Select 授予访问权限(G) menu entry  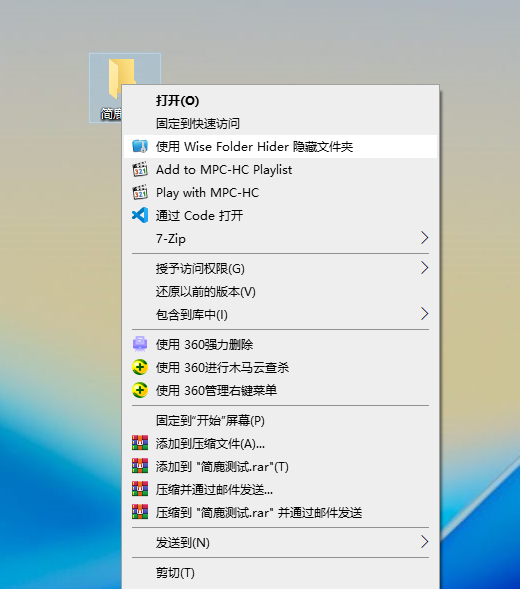[x=281, y=269]
